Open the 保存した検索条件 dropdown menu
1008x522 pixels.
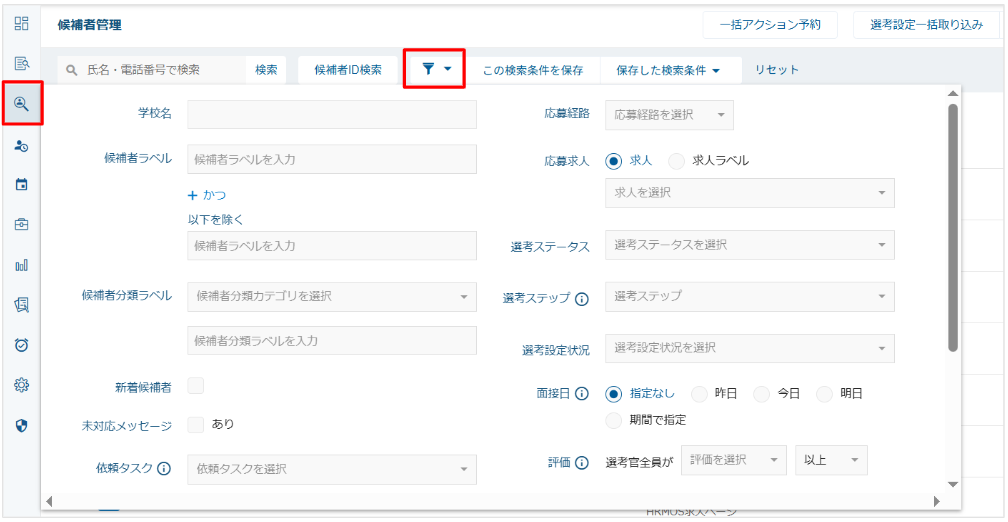pyautogui.click(x=667, y=70)
